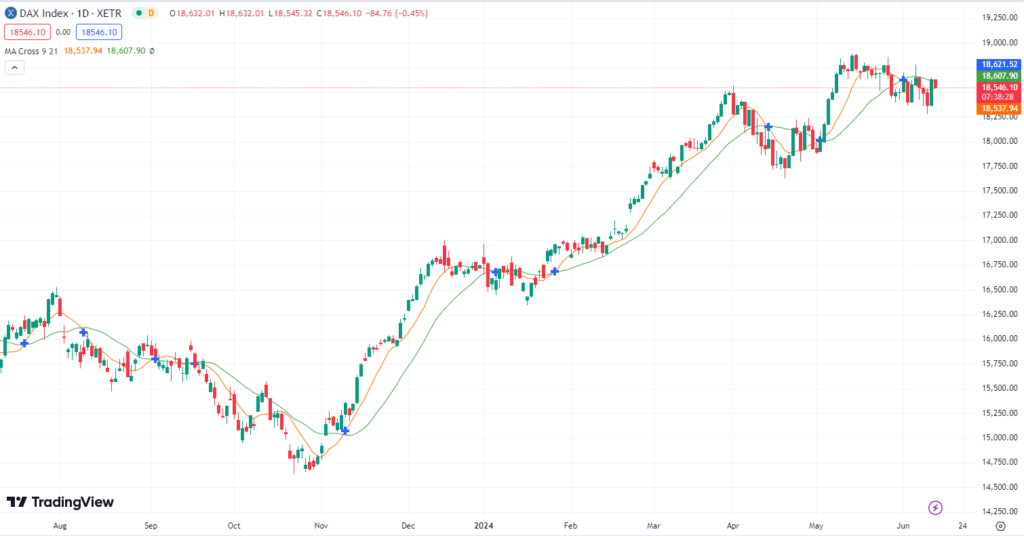Click the MA cross marker in November

[345, 431]
